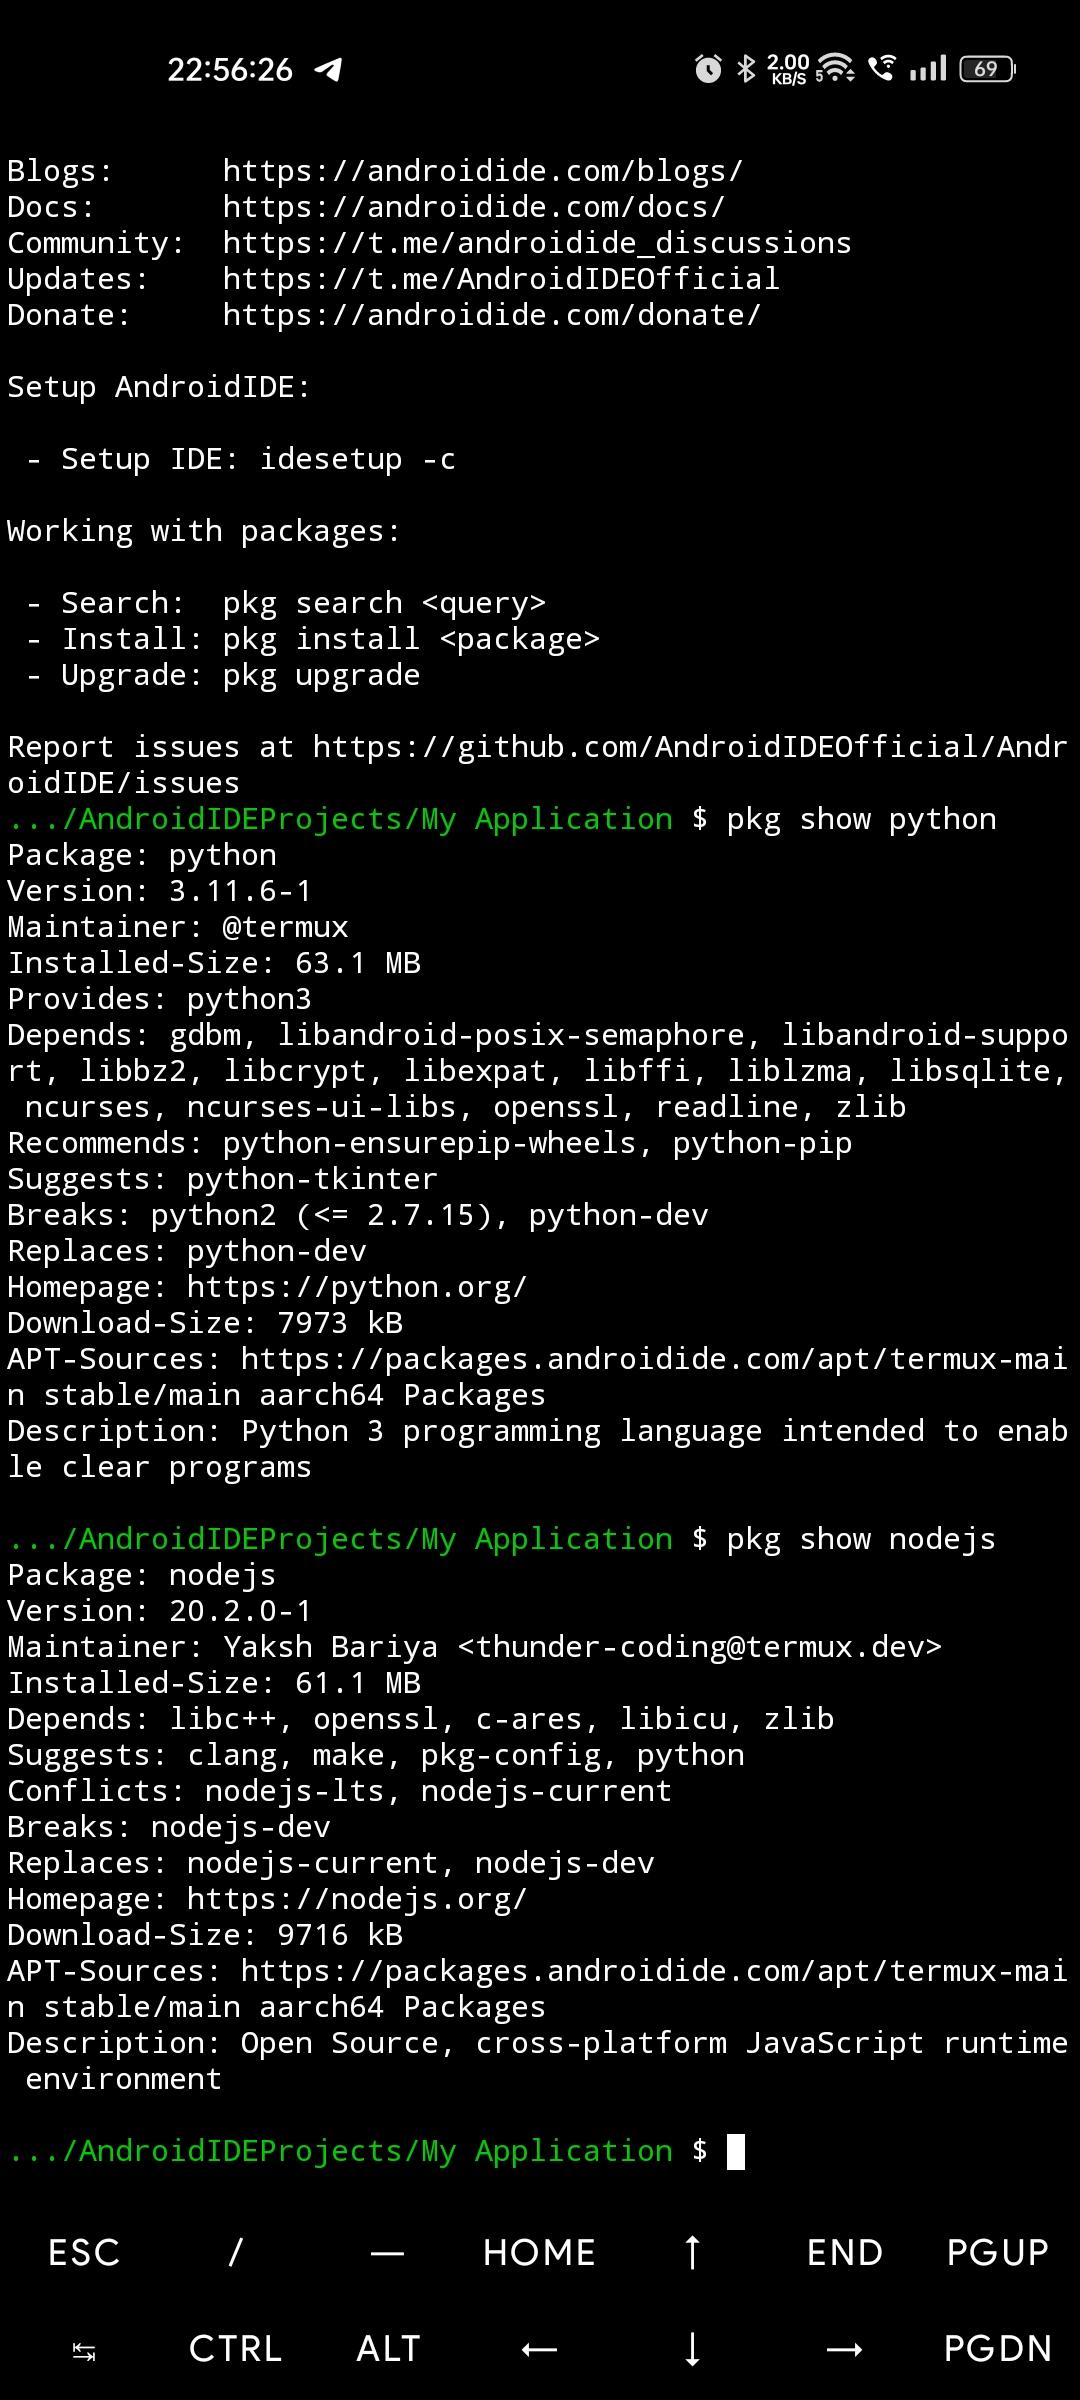Viewport: 1080px width, 2400px height.
Task: Tap the terminal cursor at the prompt
Action: 735,2151
